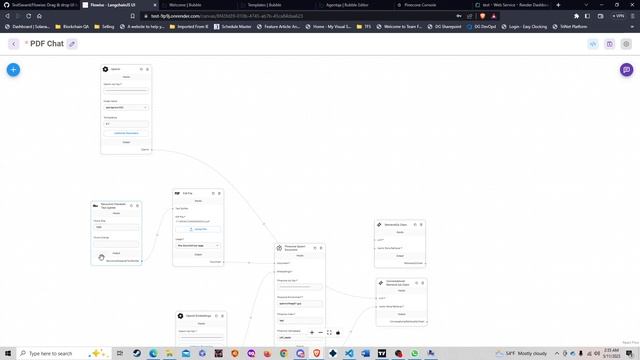Click the Pinecone Namespace field
640x360 pixels.
(x=300, y=338)
